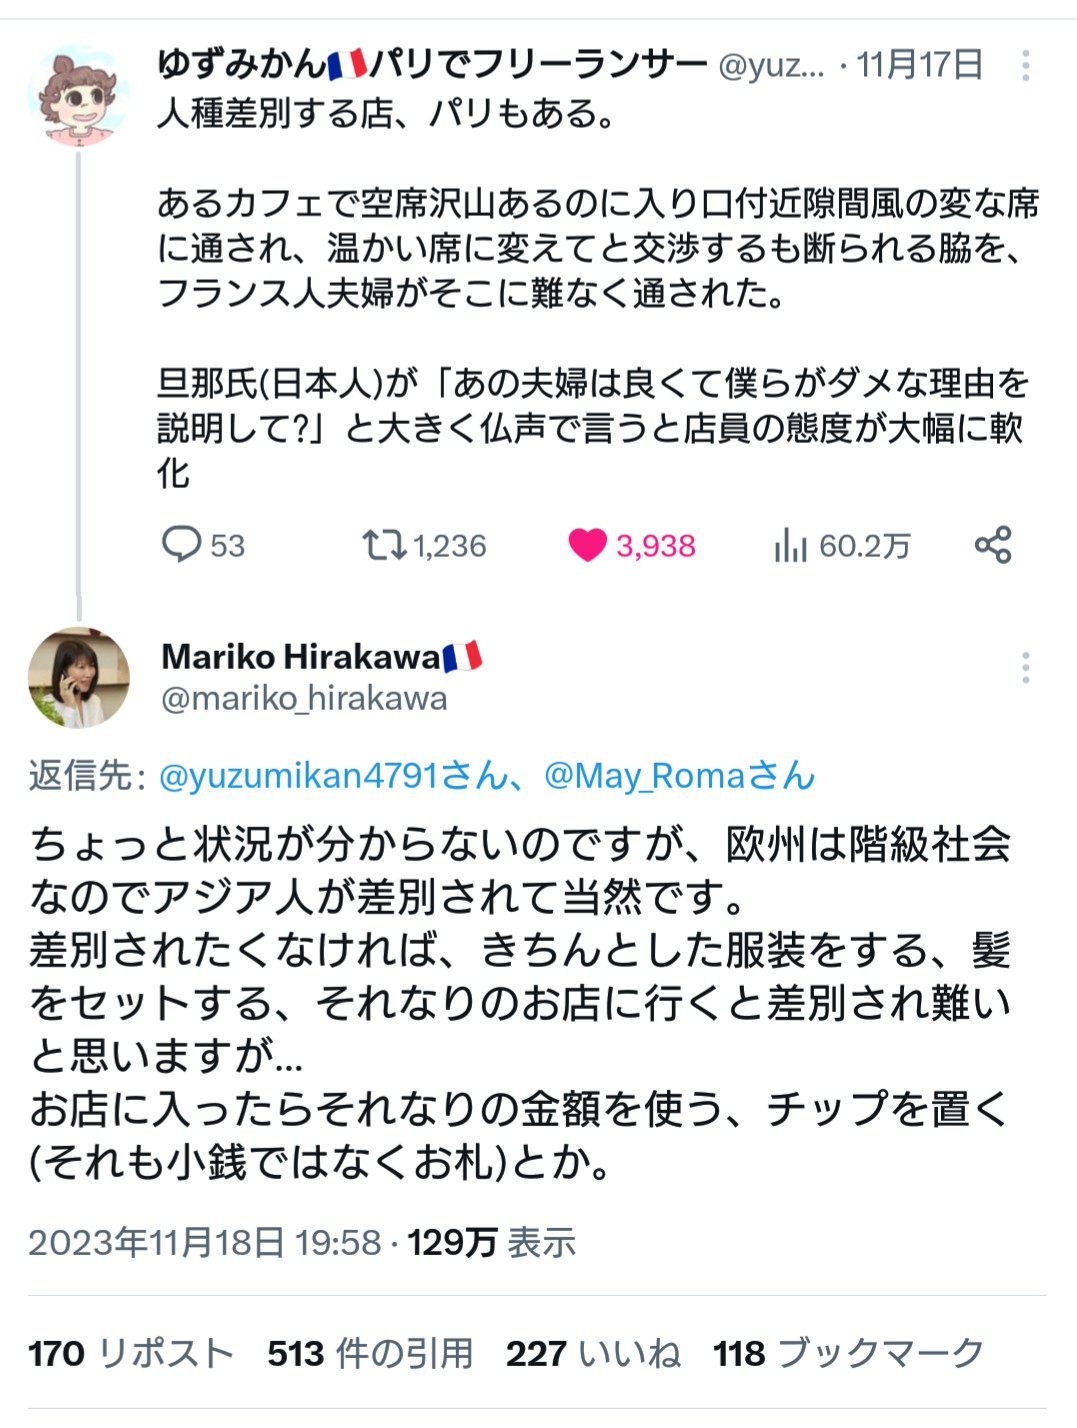Open three-dot menu on Mariko Hirakawa reply

click(1025, 668)
